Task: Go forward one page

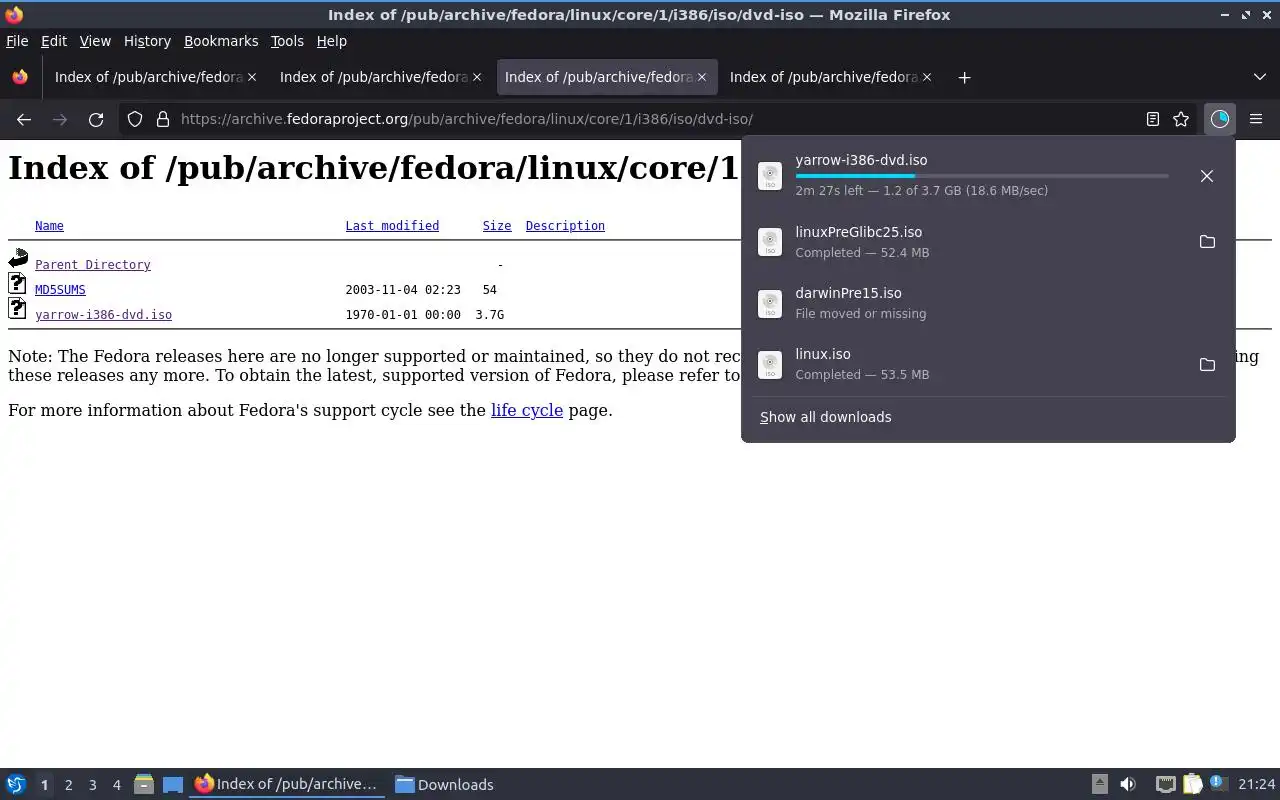Action: 60,119
